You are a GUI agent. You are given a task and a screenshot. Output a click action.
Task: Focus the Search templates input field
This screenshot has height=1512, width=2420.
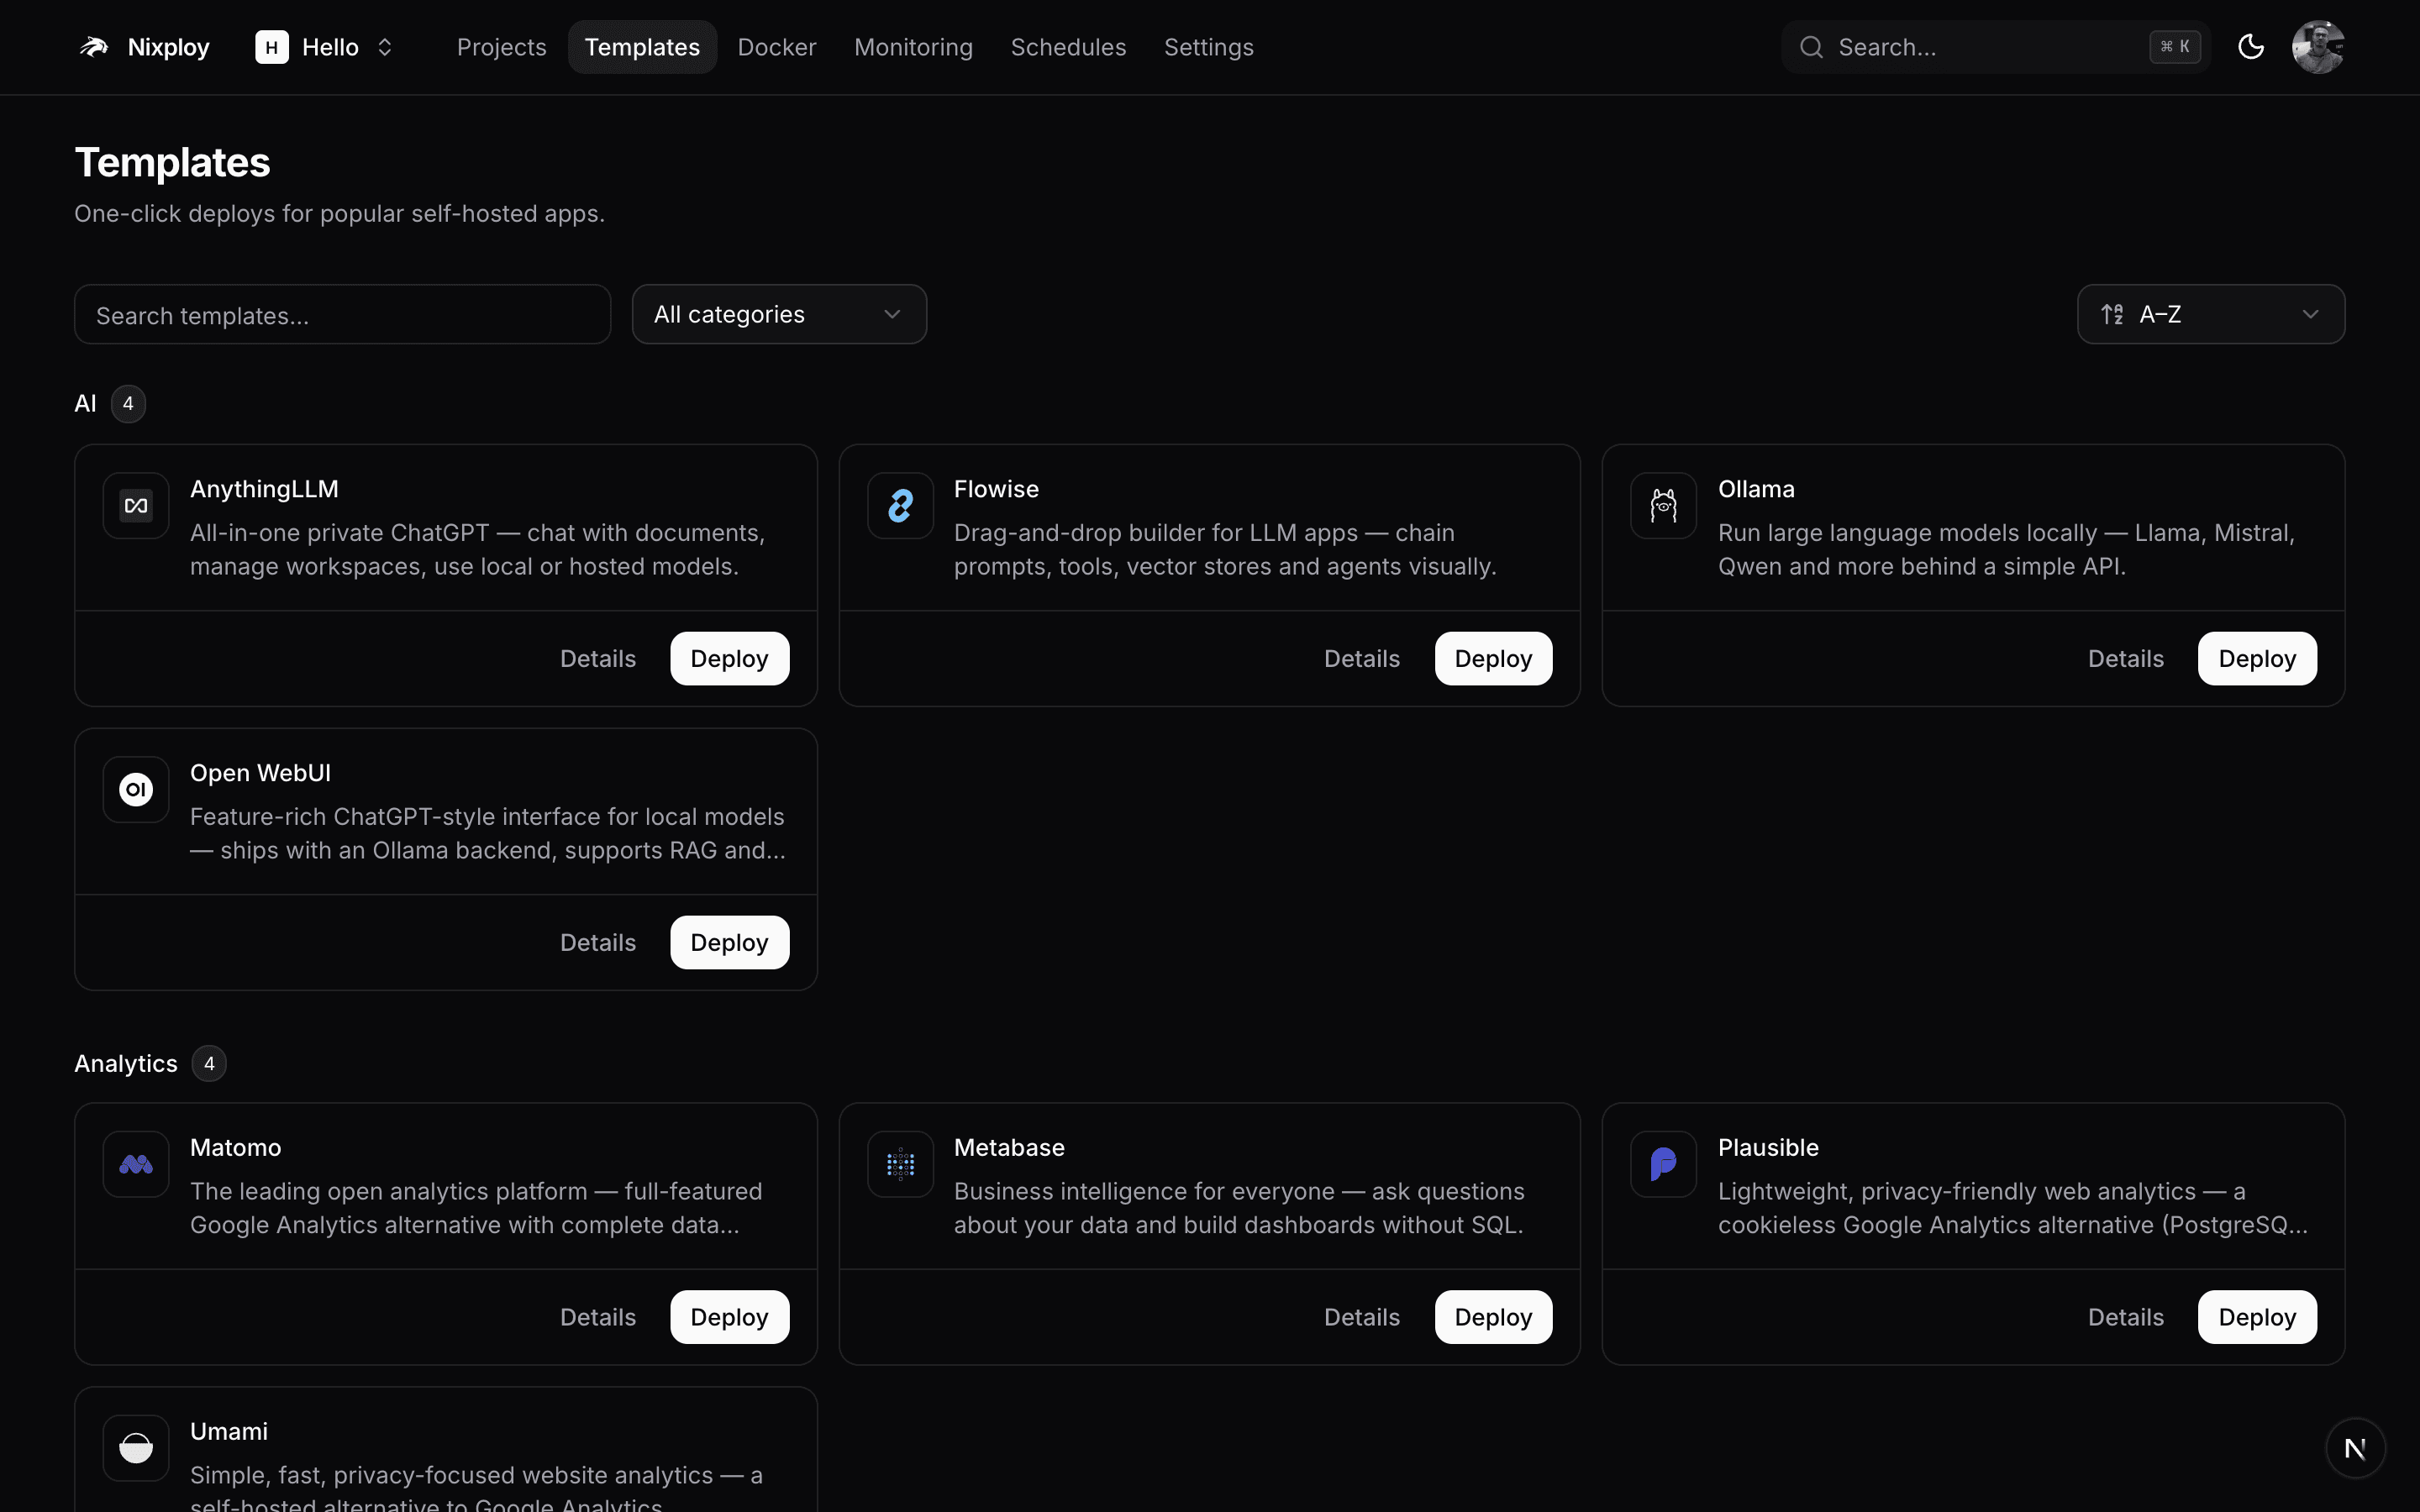[342, 314]
